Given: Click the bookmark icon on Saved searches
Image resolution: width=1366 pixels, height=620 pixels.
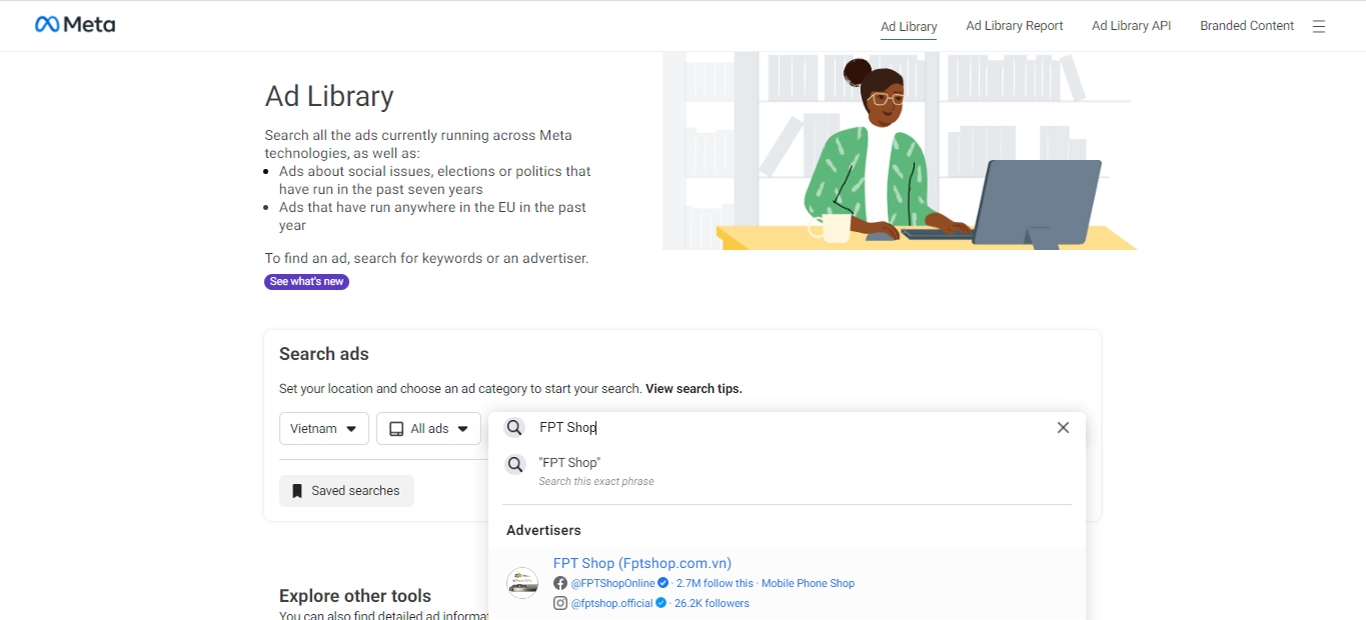Looking at the screenshot, I should (297, 491).
